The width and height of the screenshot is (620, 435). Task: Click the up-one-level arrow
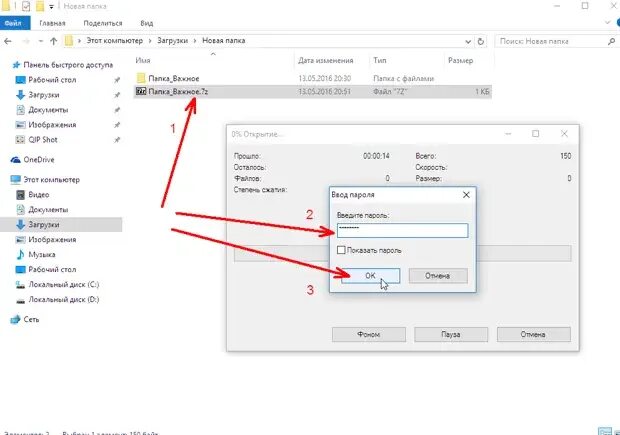[54, 41]
